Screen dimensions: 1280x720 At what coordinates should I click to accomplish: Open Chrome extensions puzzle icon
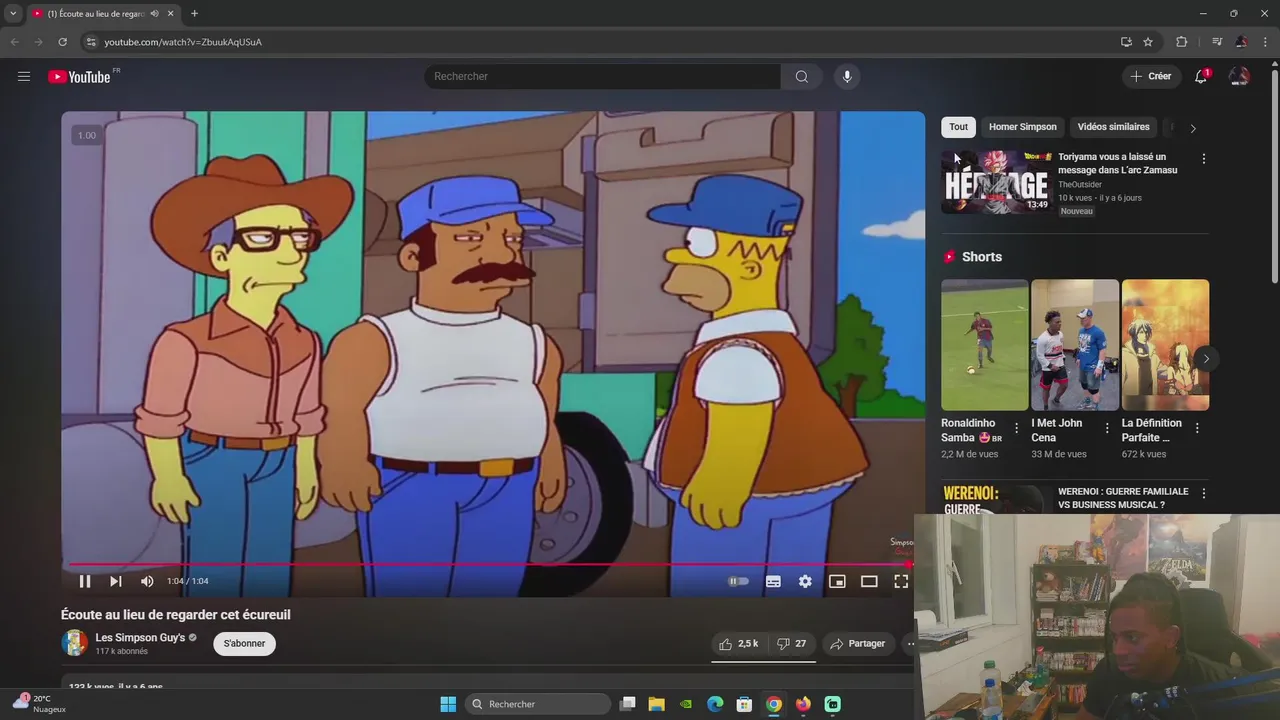[x=1181, y=42]
